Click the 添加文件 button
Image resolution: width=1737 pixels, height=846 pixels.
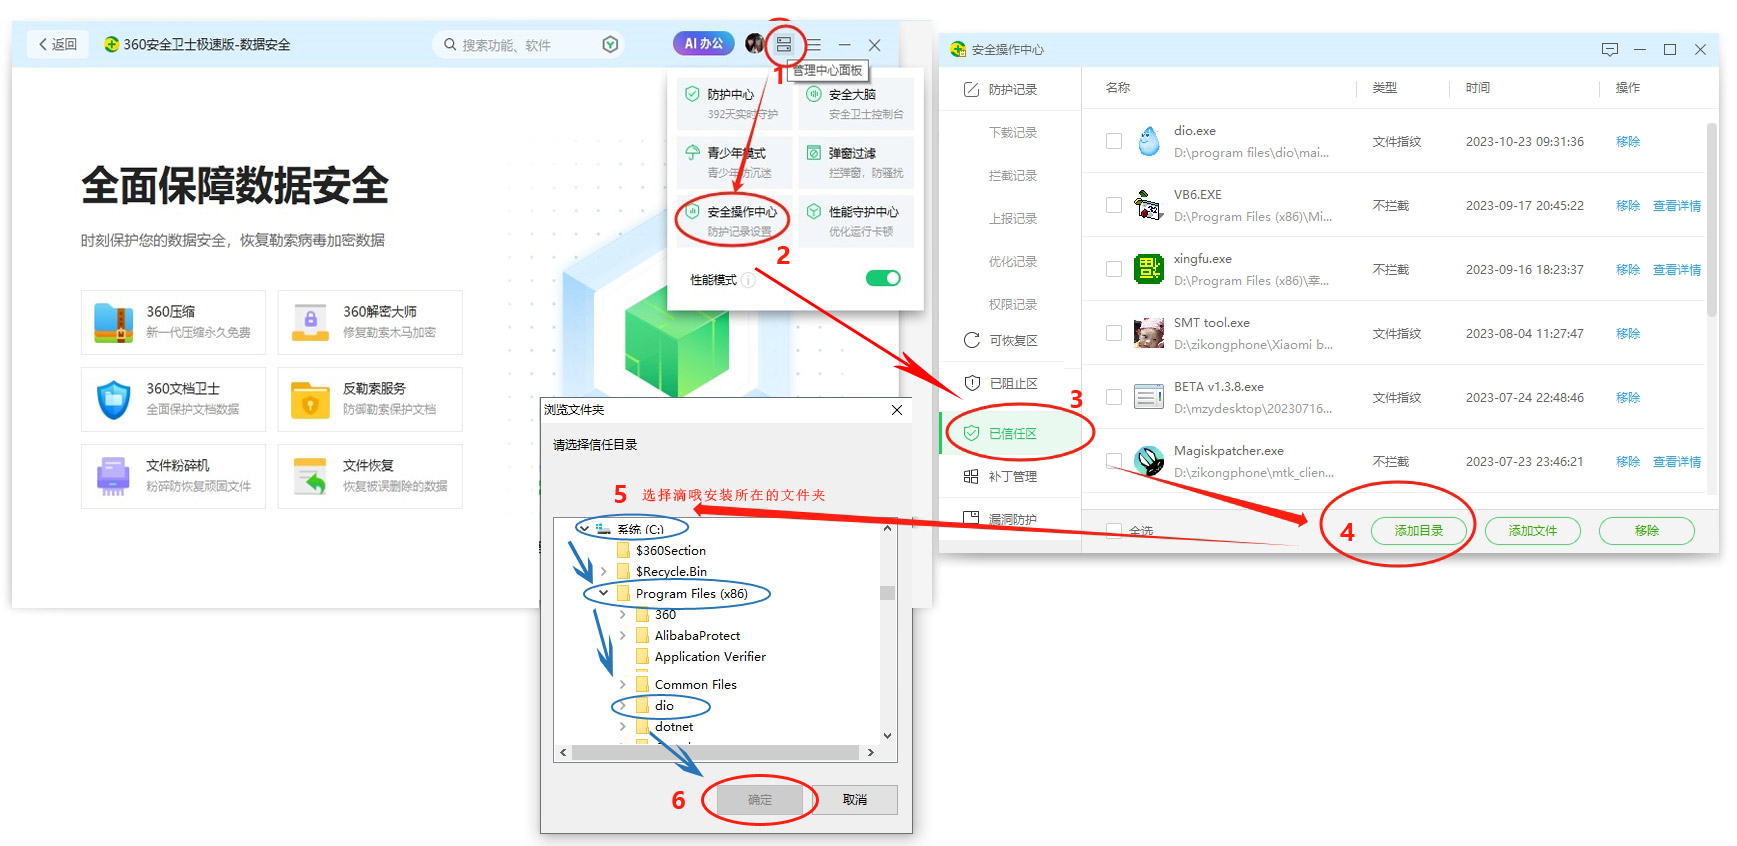coord(1533,530)
